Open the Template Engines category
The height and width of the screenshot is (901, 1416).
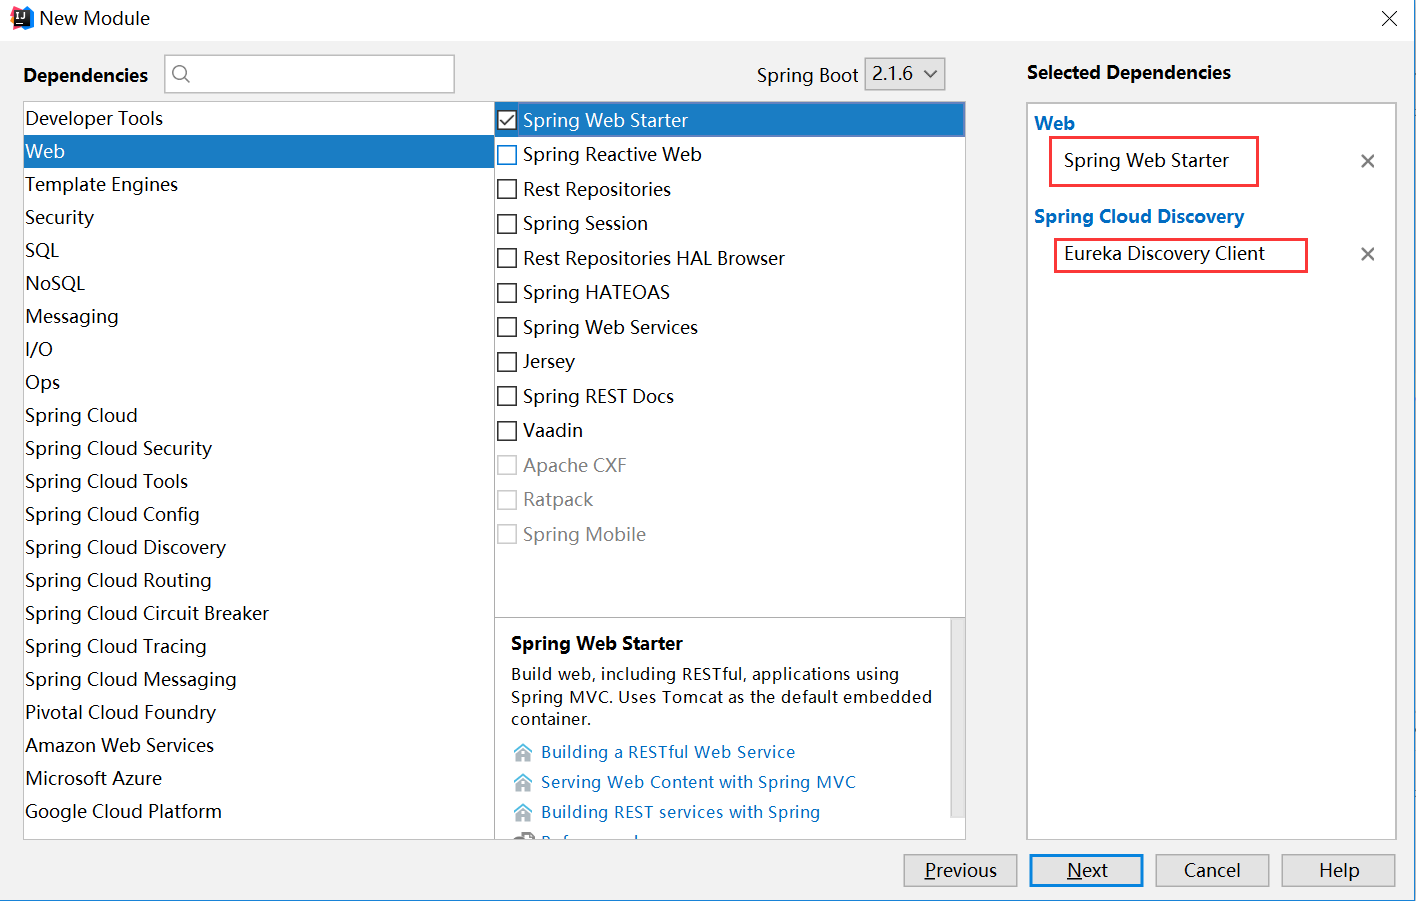[x=258, y=184]
